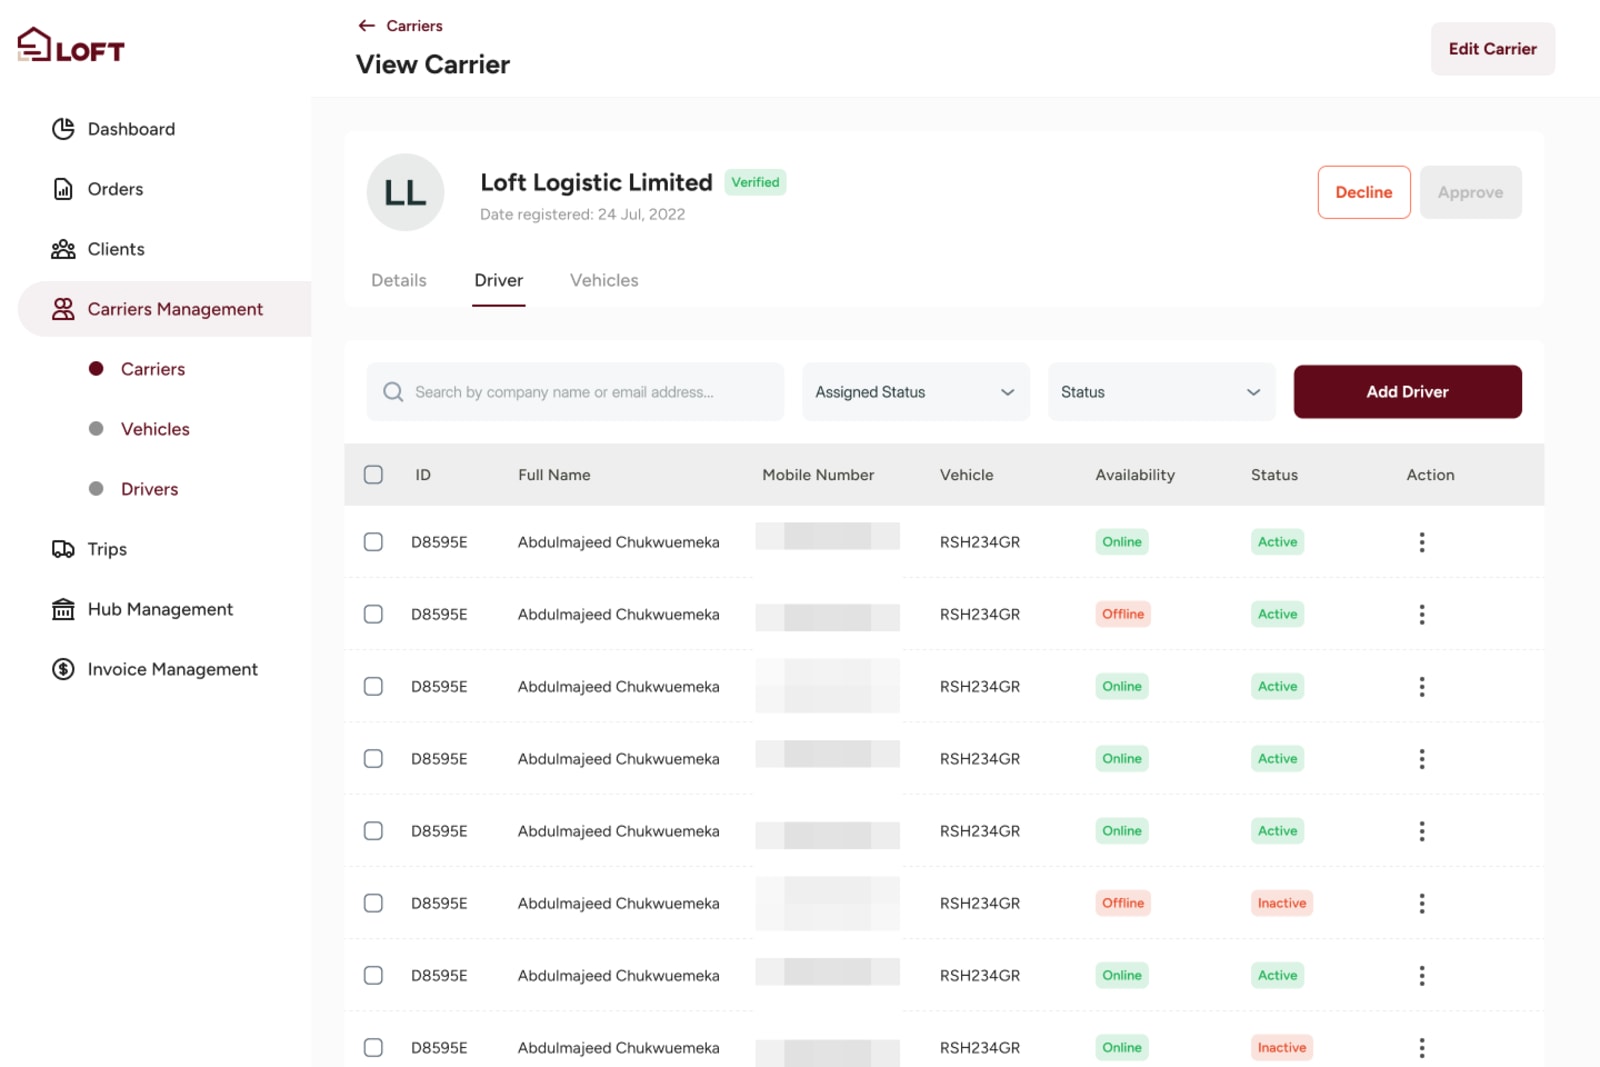Open action menu for second row, Offline Active
This screenshot has width=1600, height=1067.
coord(1421,614)
